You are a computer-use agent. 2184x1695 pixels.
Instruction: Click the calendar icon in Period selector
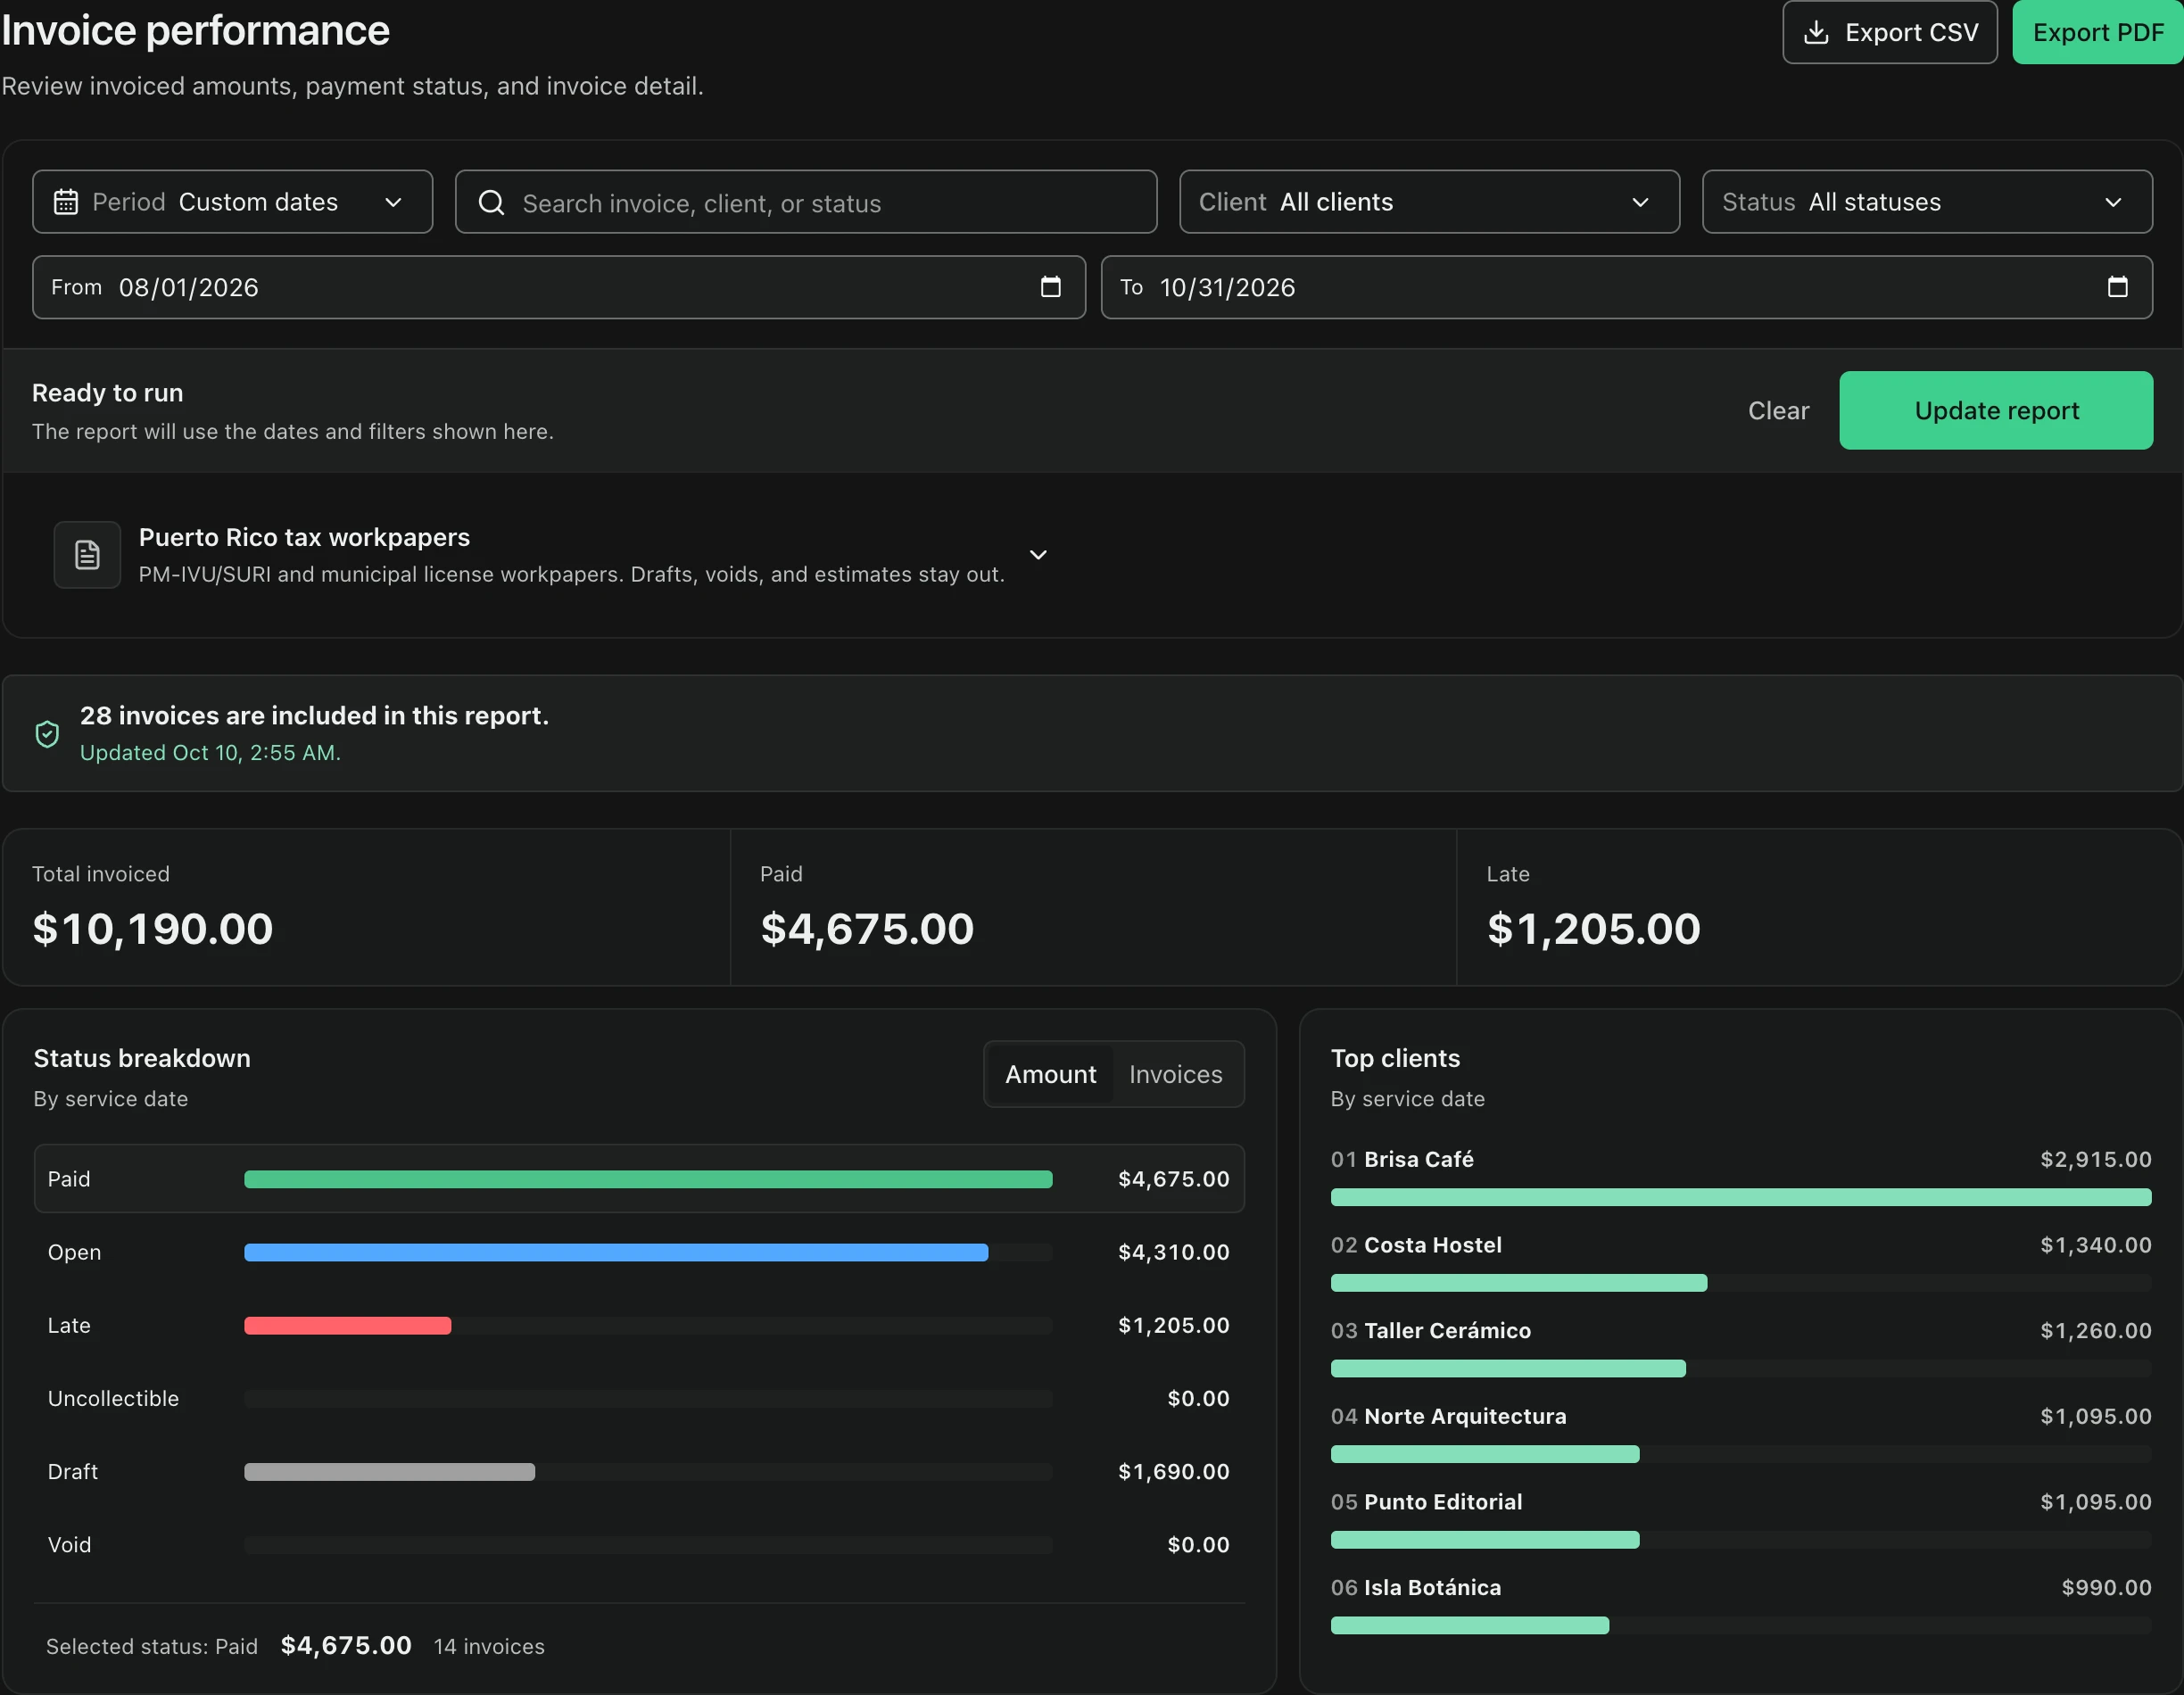66,202
